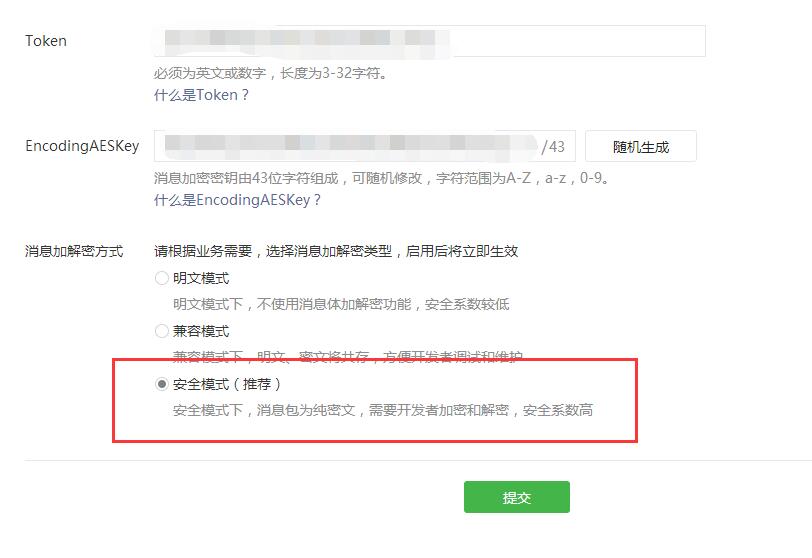Click the 随机生成 button

coord(641,146)
